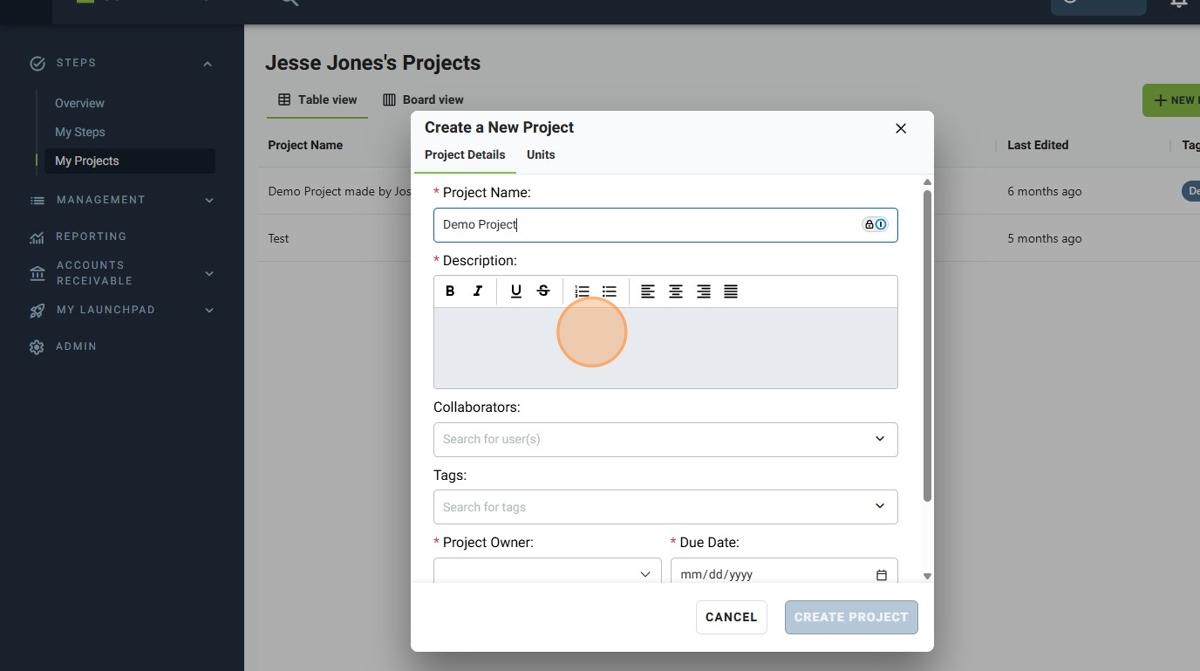
Task: Click the green New project button
Action: (x=1172, y=100)
